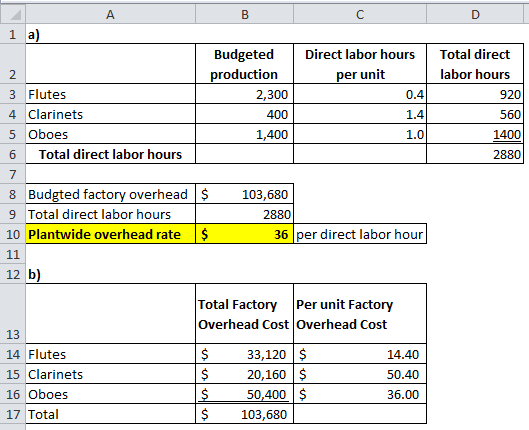
Task: Click 'Total Factory Overhead Cost' header
Action: coord(245,314)
